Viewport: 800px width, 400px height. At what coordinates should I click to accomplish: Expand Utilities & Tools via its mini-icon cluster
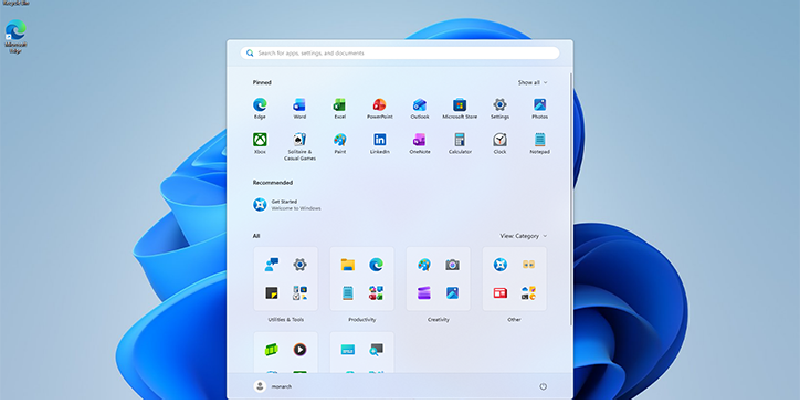[x=300, y=293]
